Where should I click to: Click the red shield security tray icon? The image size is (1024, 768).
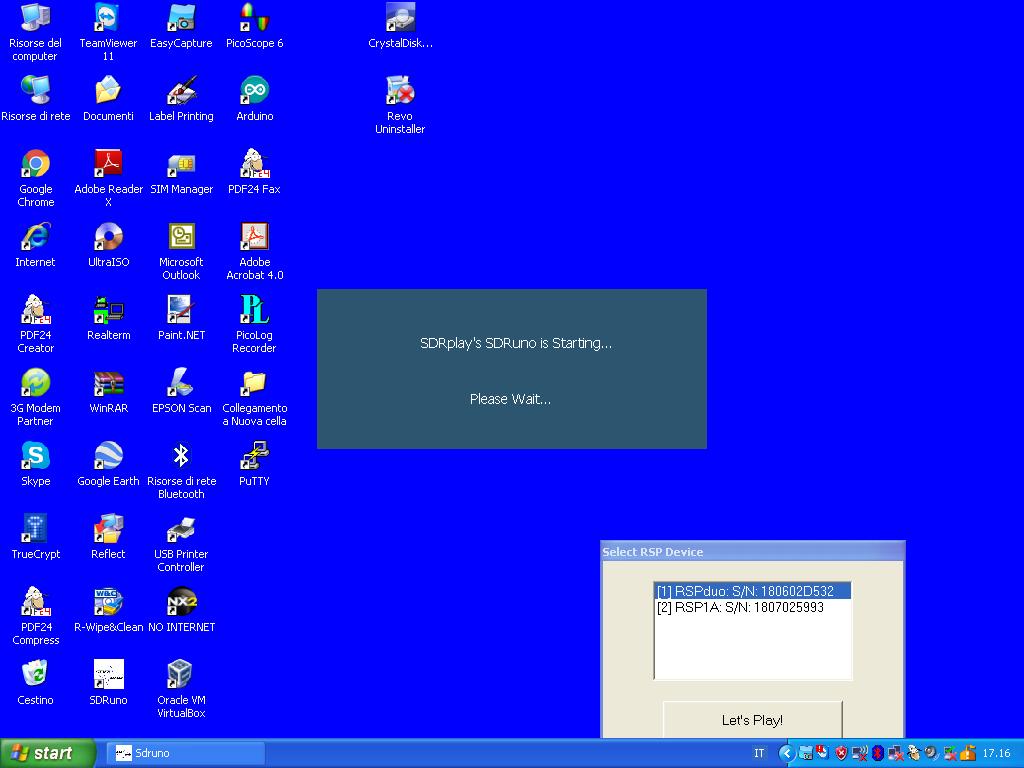[841, 754]
